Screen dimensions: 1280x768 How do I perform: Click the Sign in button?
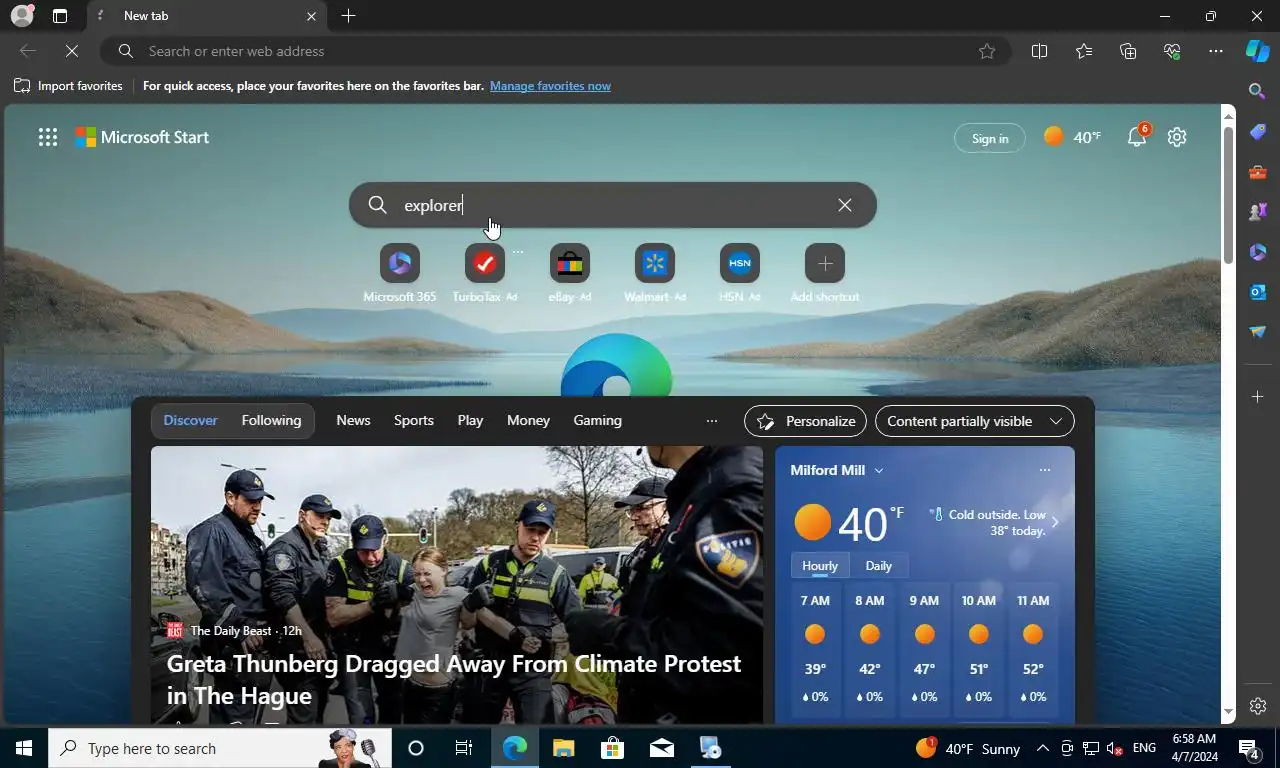tap(989, 138)
